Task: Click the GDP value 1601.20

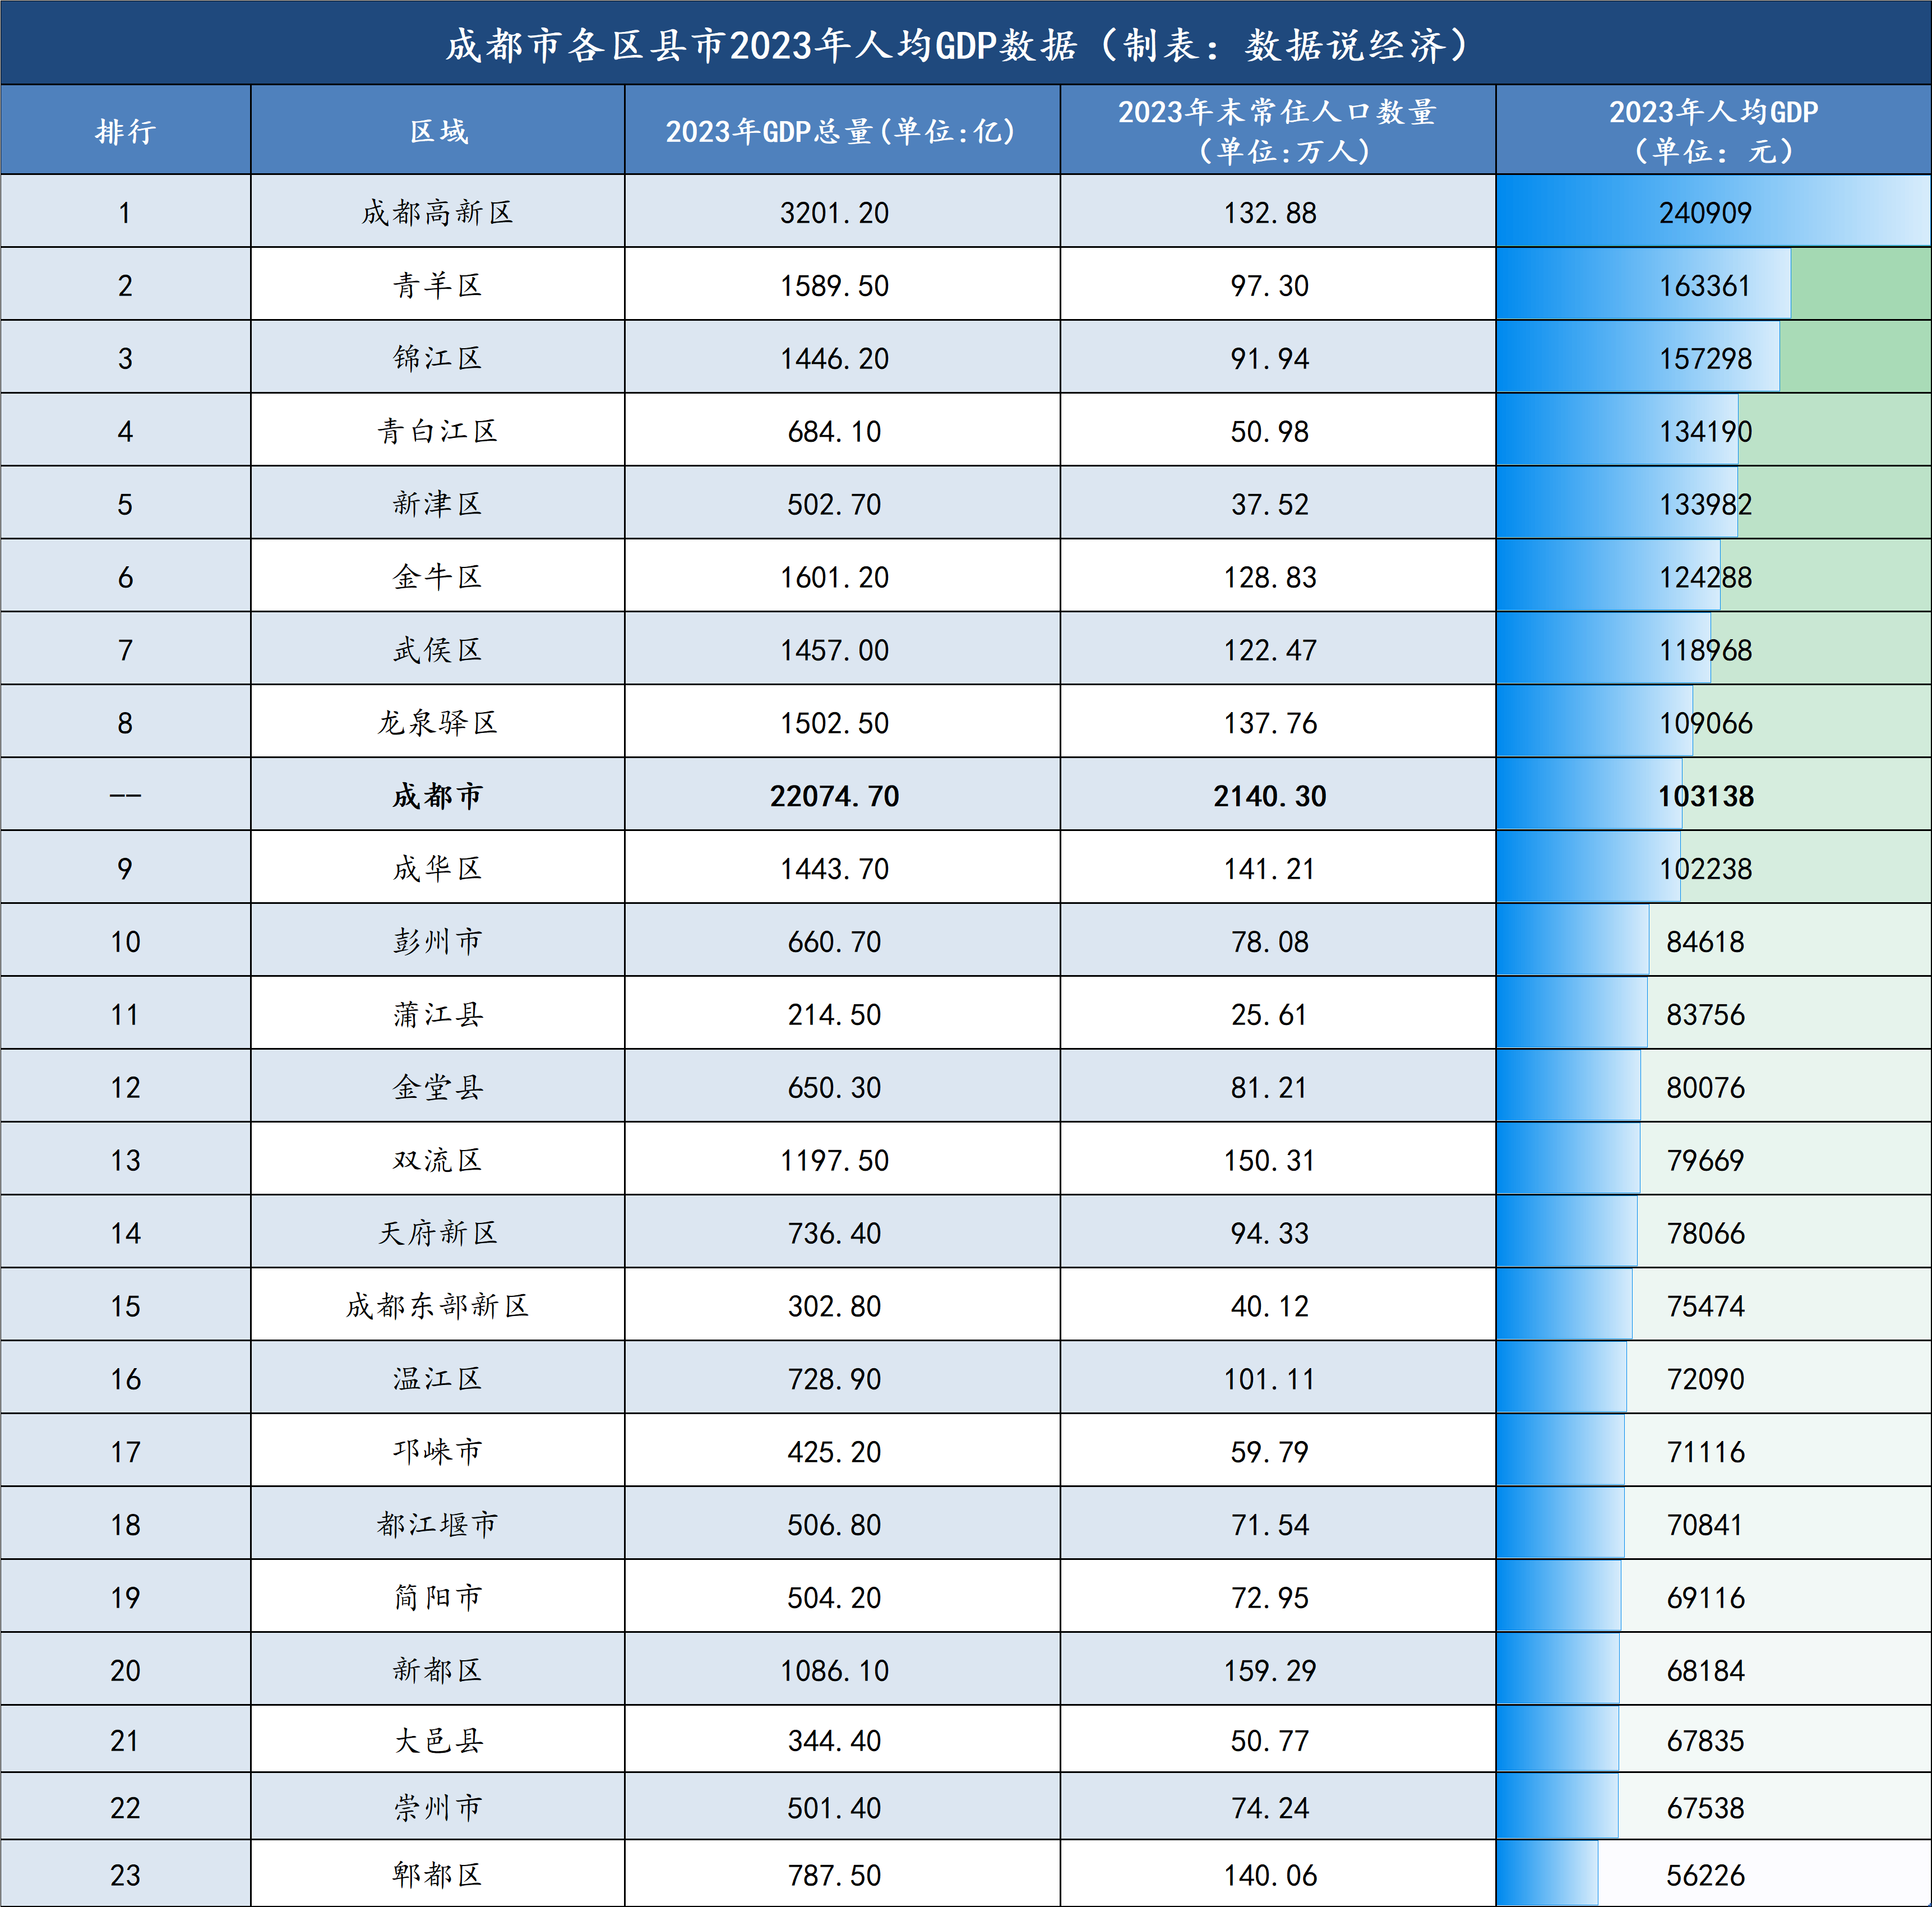Action: [x=834, y=578]
